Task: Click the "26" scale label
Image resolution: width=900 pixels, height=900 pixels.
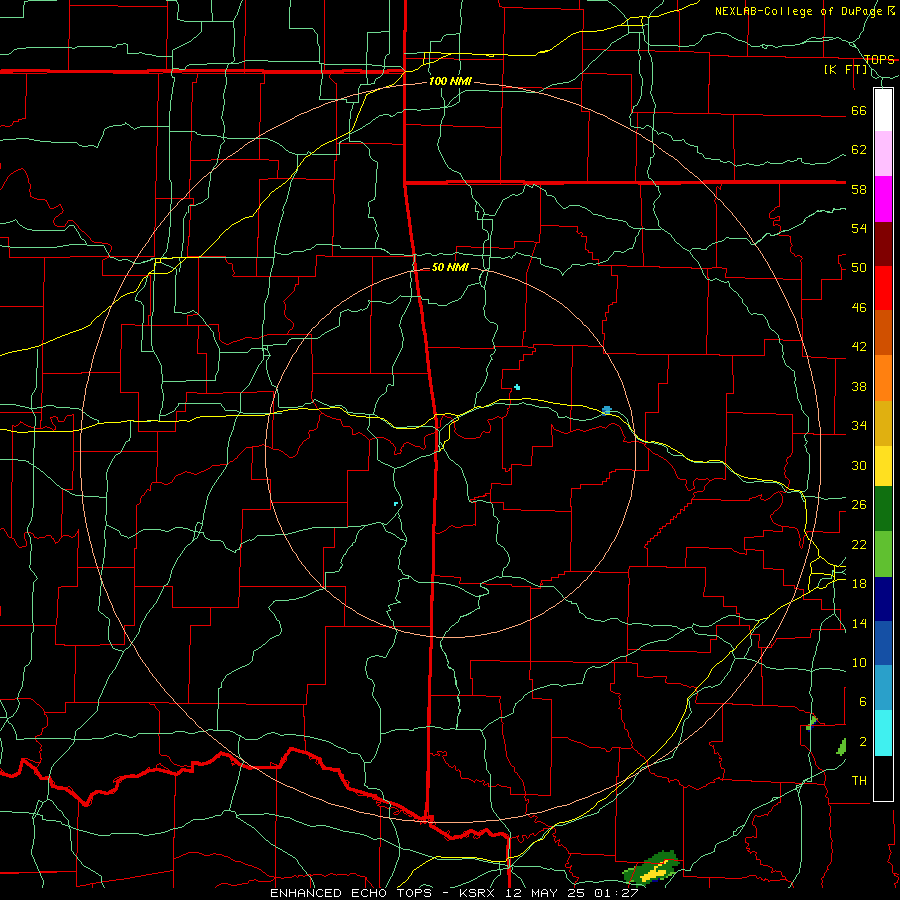Action: tap(859, 505)
